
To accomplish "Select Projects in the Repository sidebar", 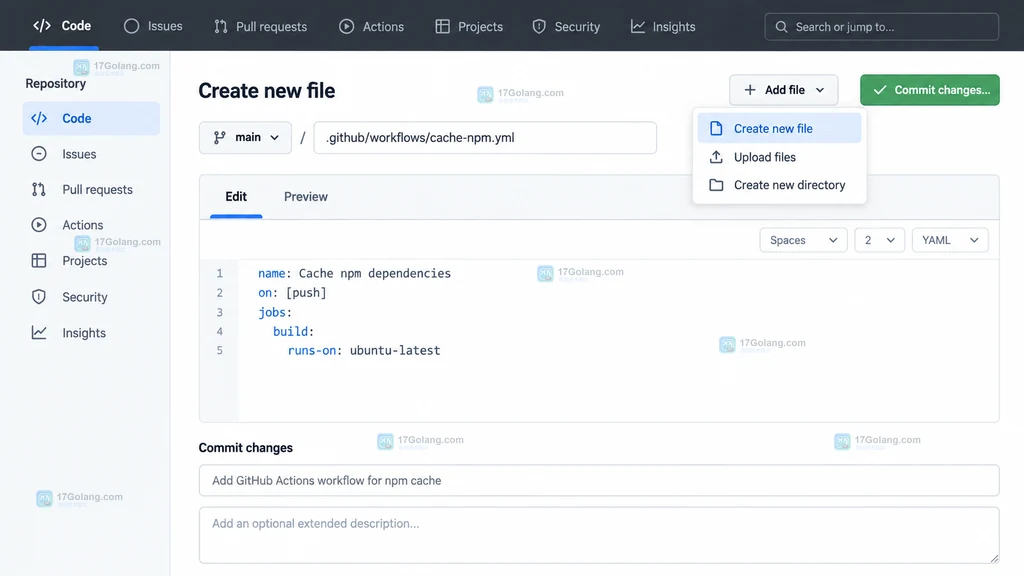I will tap(91, 261).
